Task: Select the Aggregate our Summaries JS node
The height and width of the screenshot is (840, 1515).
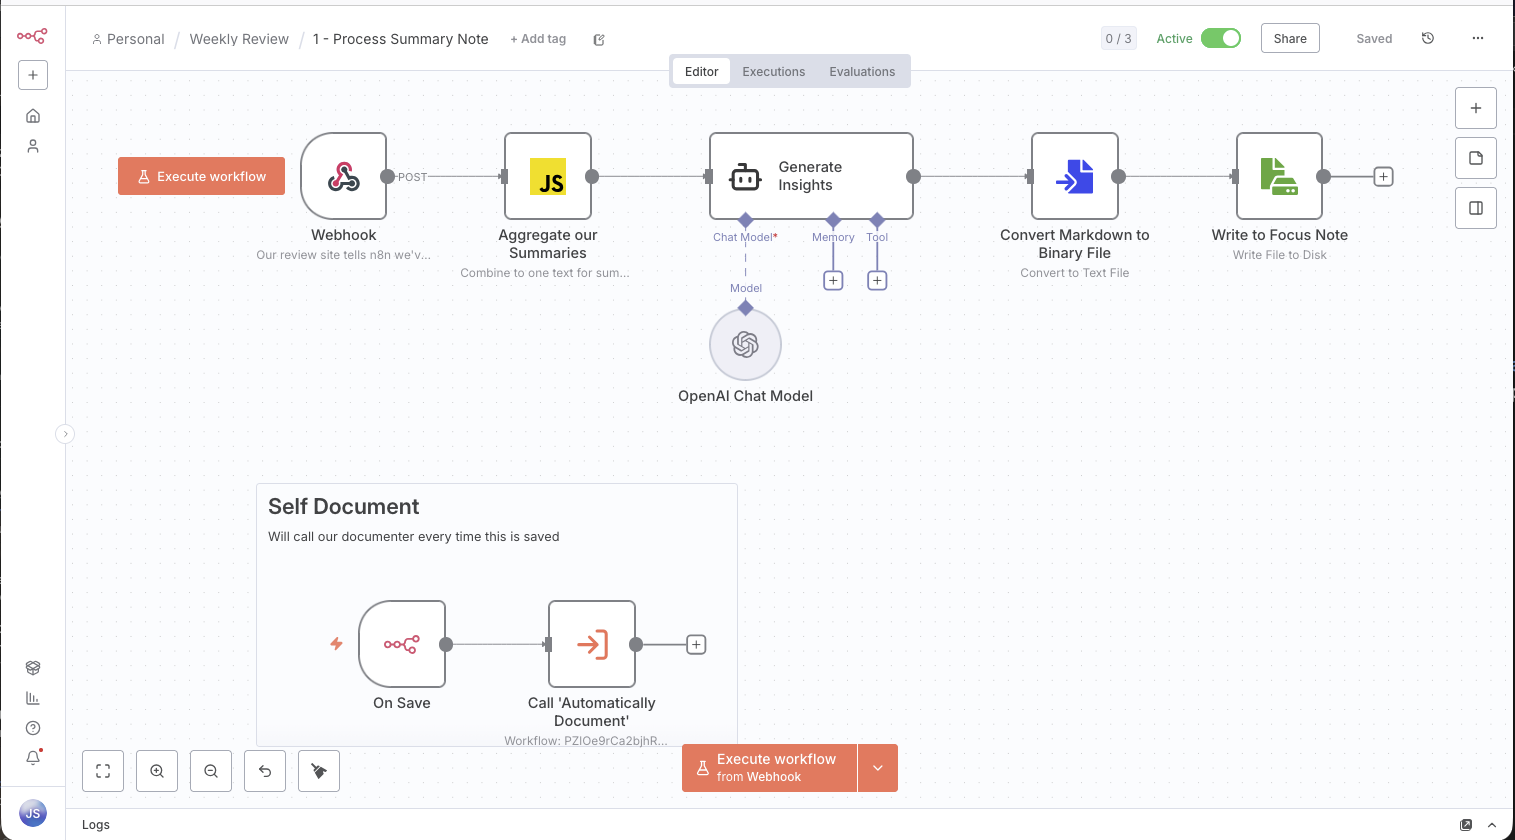Action: (548, 177)
